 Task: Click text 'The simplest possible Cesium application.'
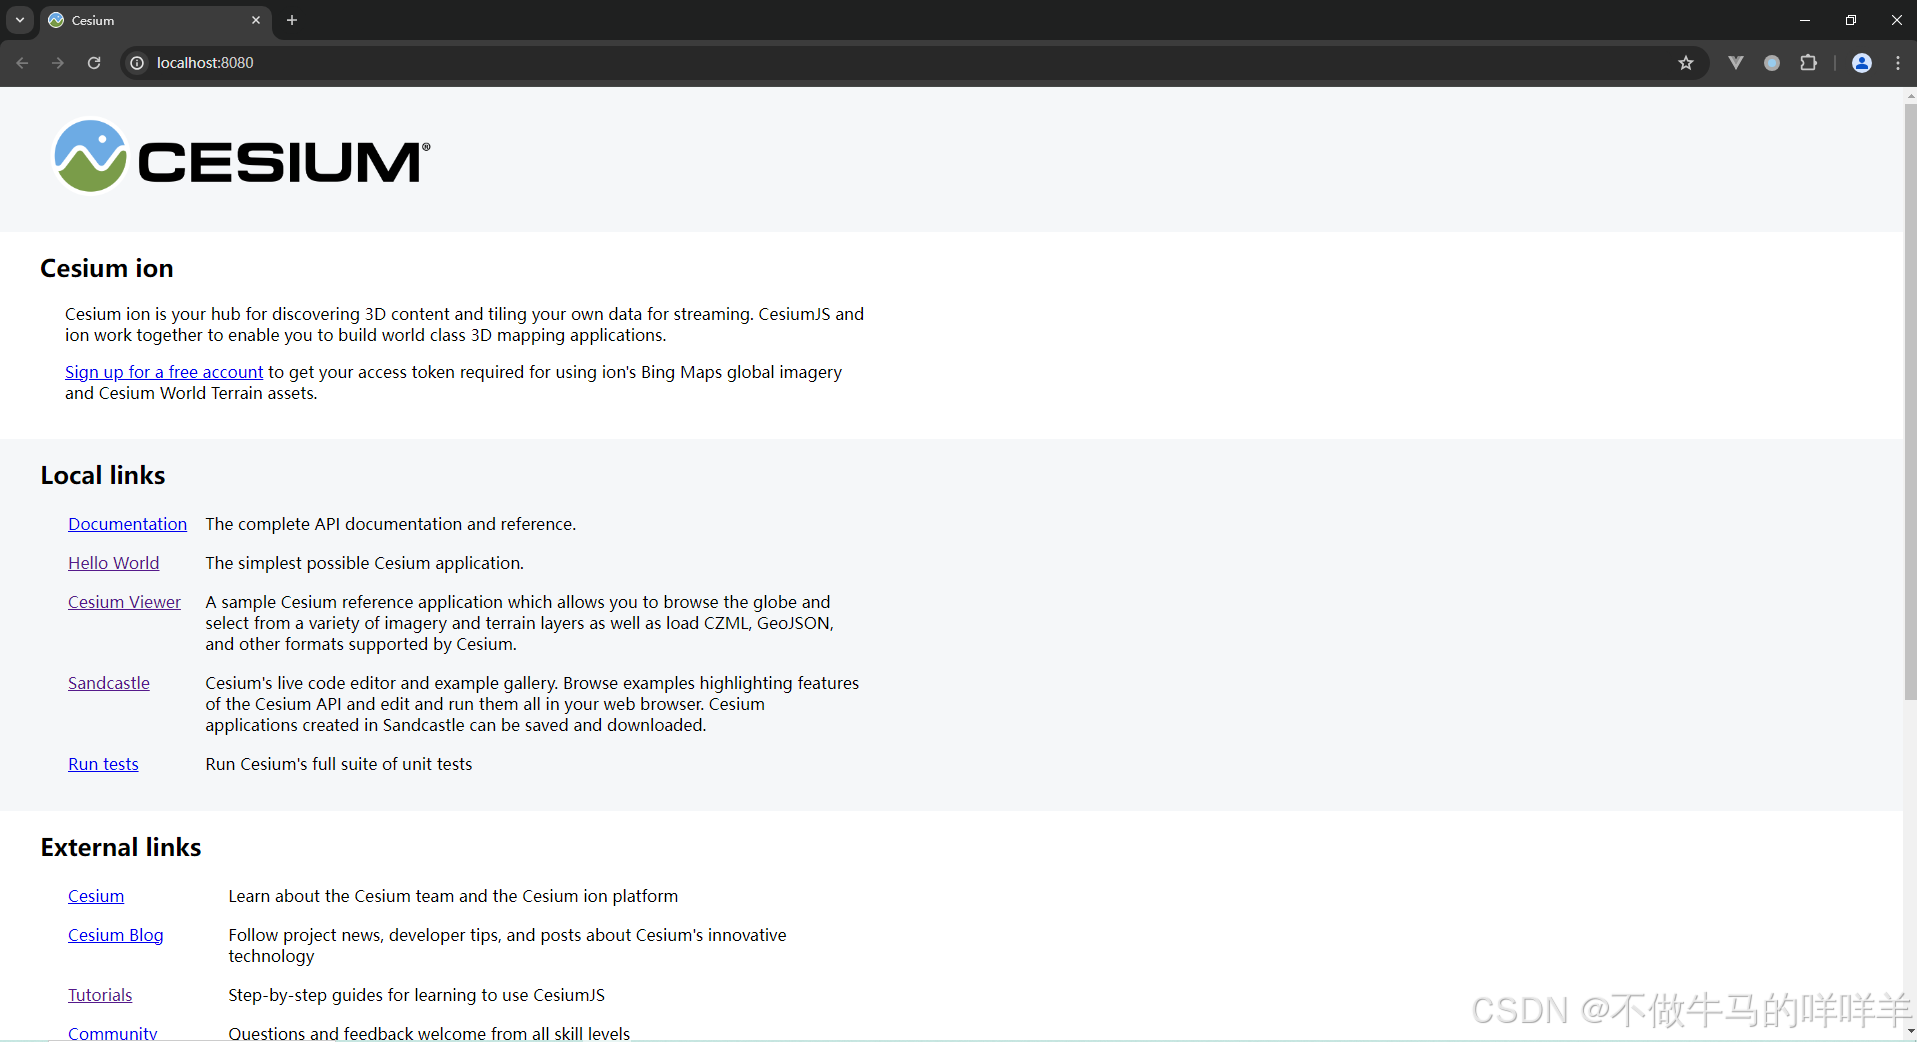coord(364,563)
